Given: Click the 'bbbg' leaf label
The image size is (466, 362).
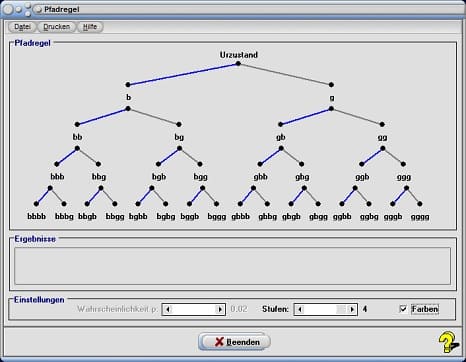Looking at the screenshot, I should [64, 217].
